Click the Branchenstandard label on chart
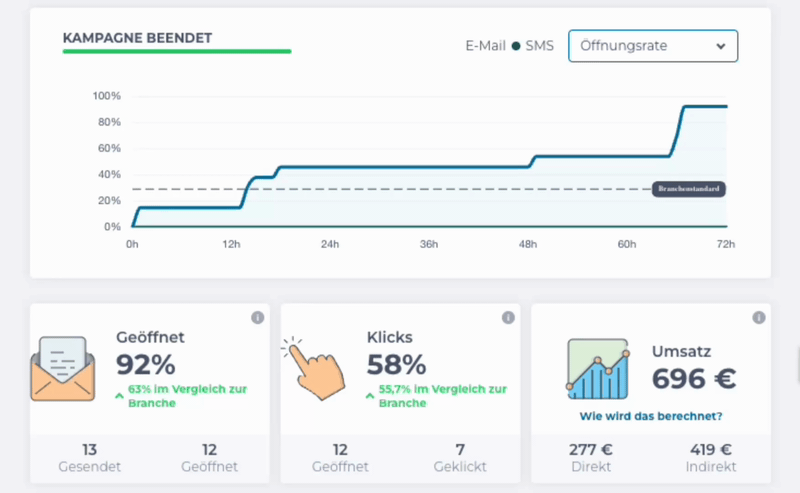 tap(688, 189)
